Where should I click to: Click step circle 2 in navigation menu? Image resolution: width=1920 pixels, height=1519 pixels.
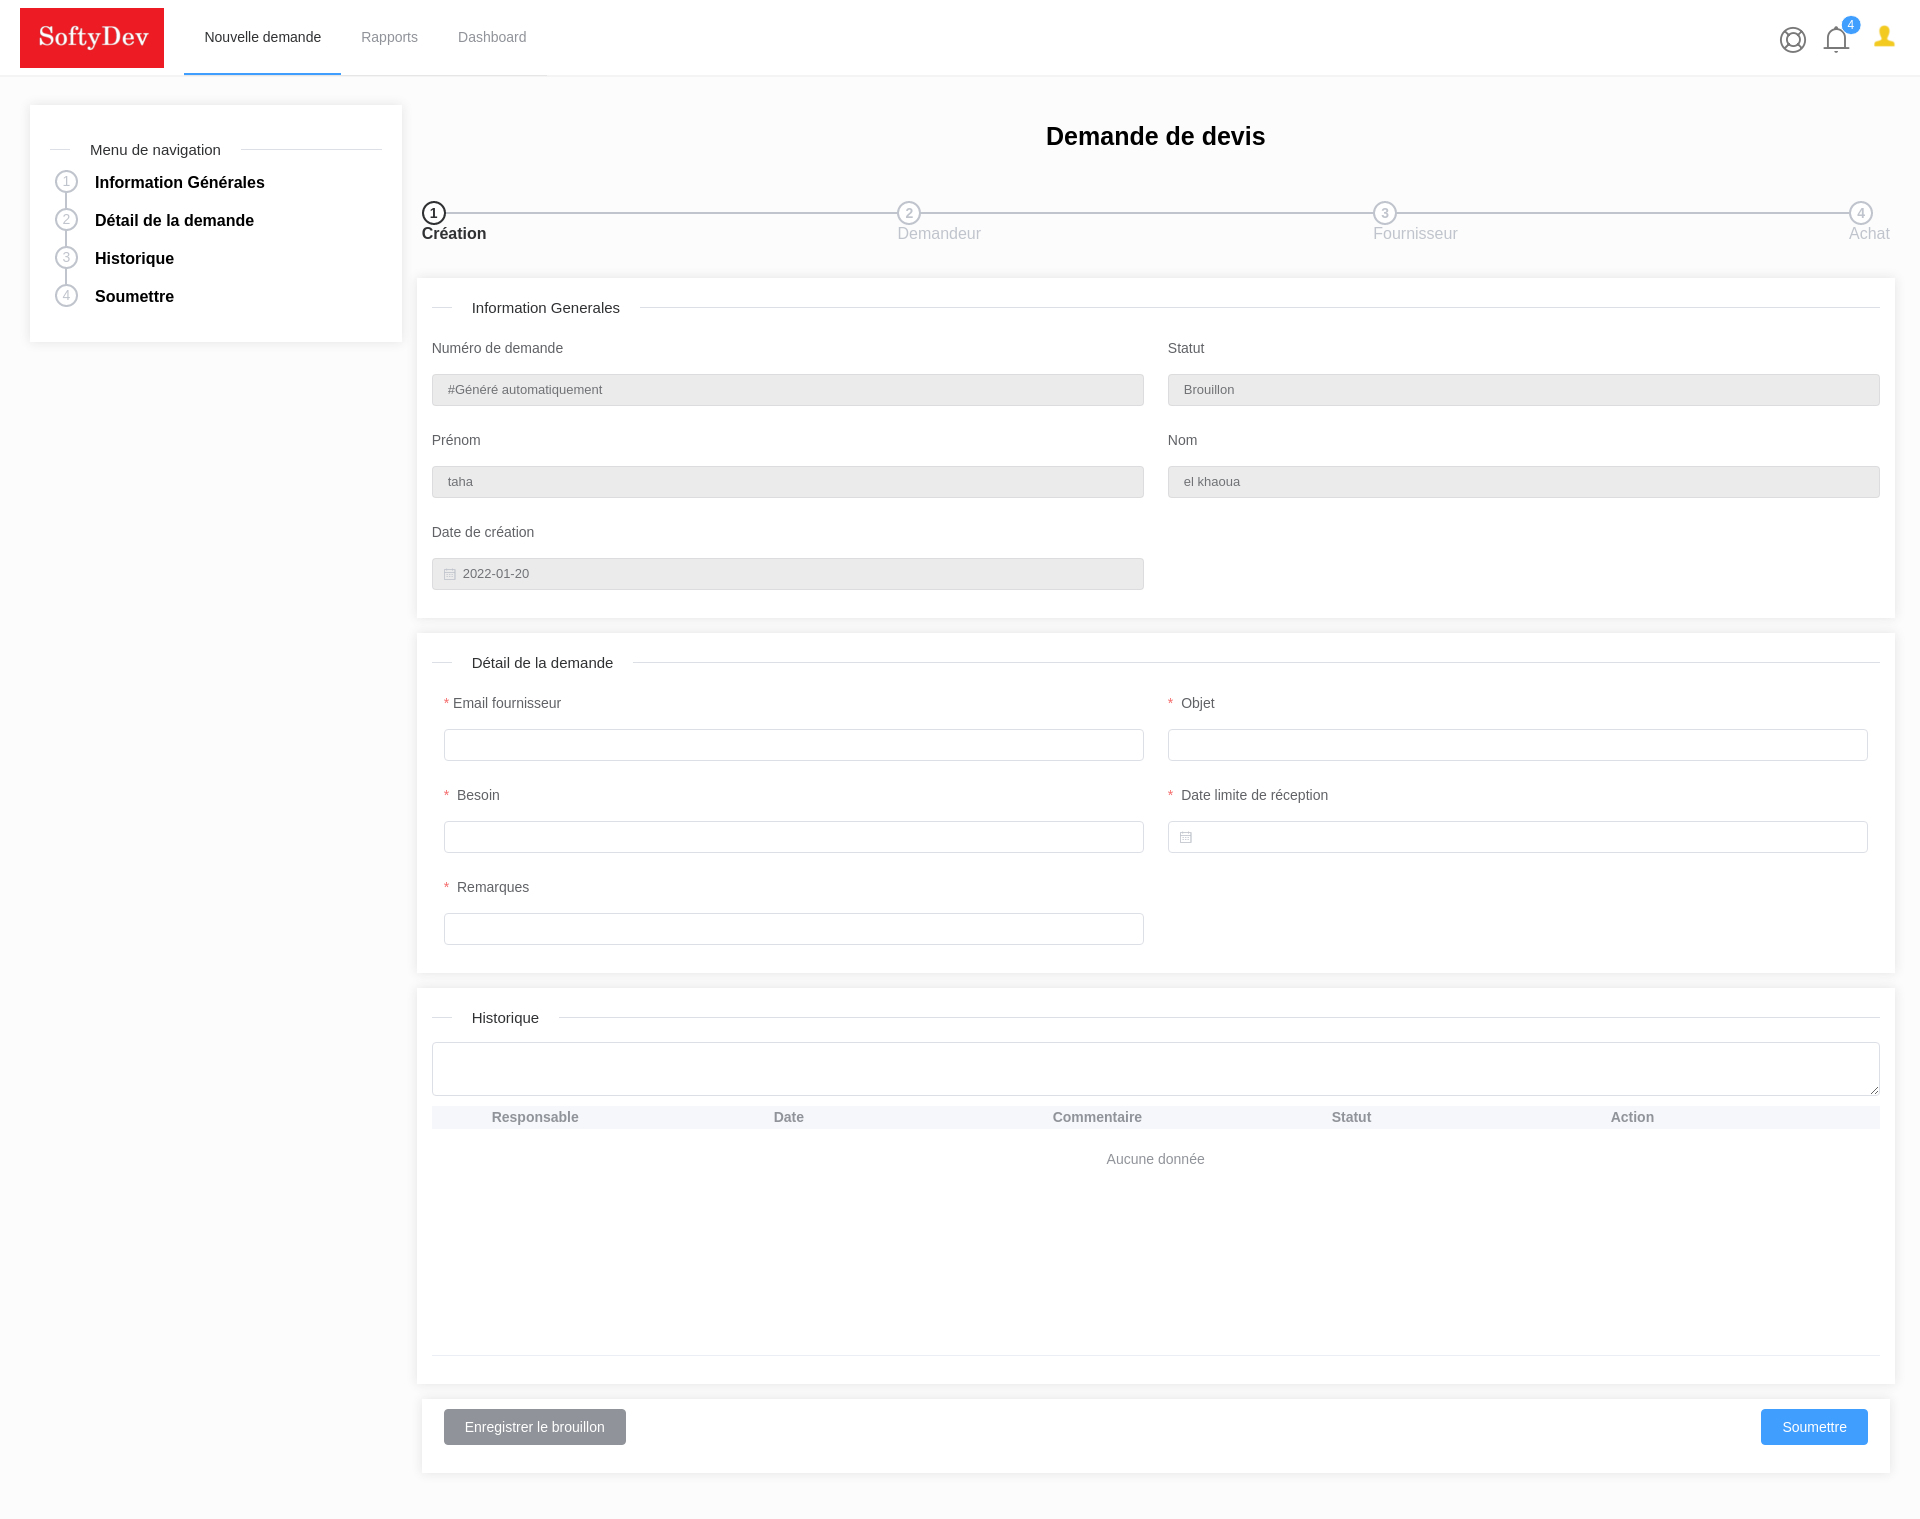pos(66,219)
